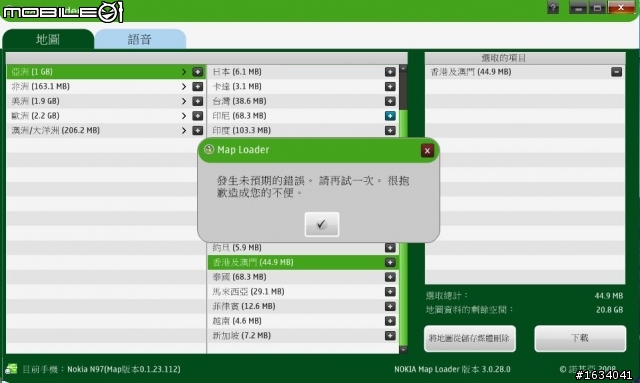Screen dimensions: 640x383
Task: Add 印尼 (68.3 MB) map with plus icon
Action: 390,116
